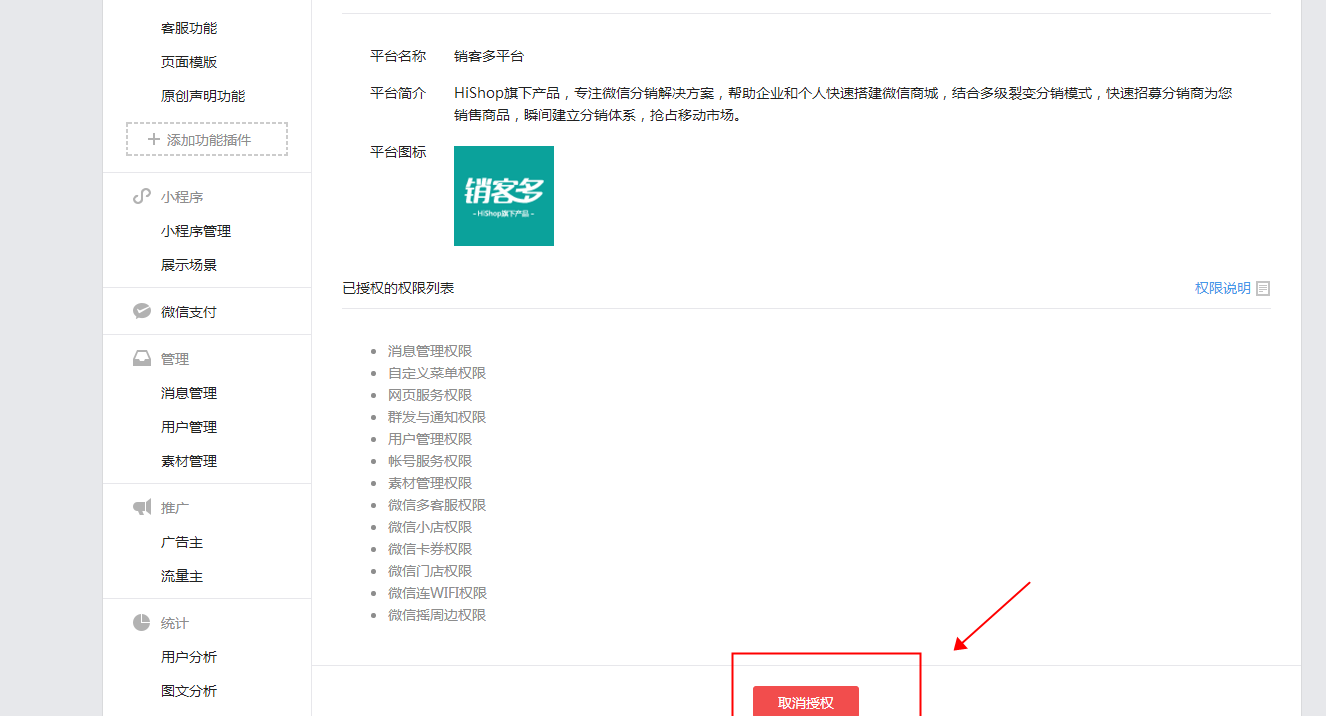Click the 网页服务权限 list item
This screenshot has height=716, width=1326.
(430, 395)
